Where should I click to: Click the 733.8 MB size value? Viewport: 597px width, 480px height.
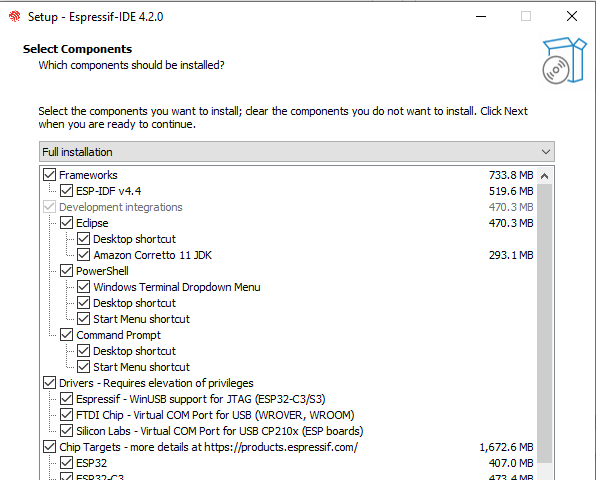[511, 175]
